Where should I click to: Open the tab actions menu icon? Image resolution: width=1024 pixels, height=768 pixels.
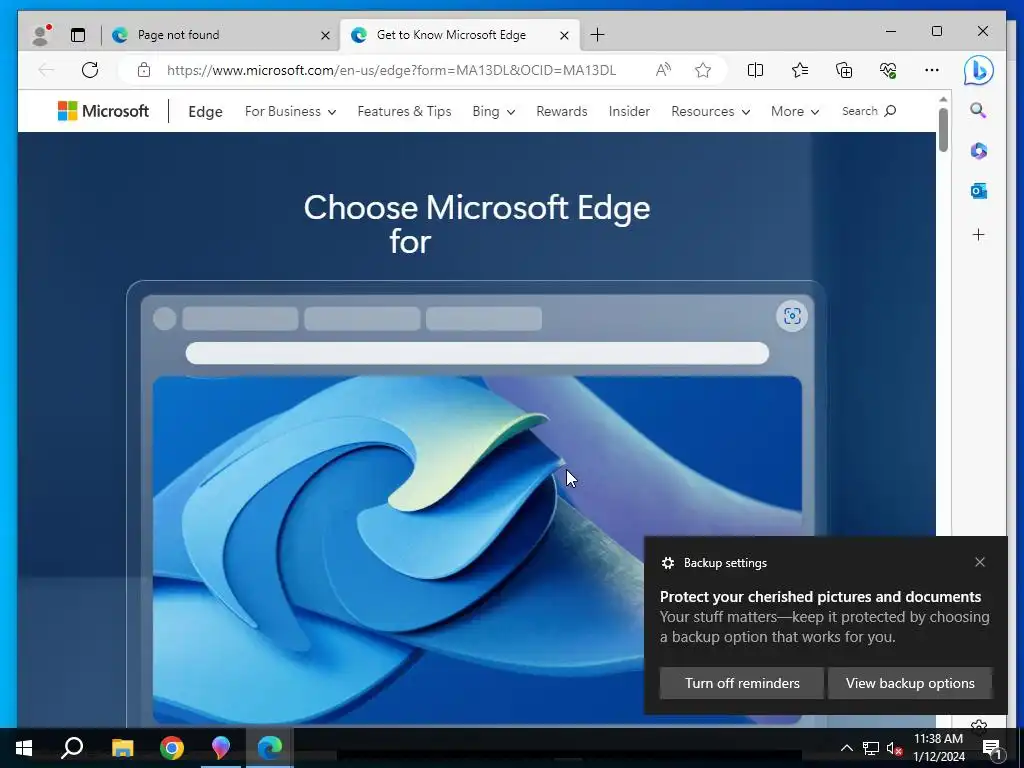click(x=78, y=35)
